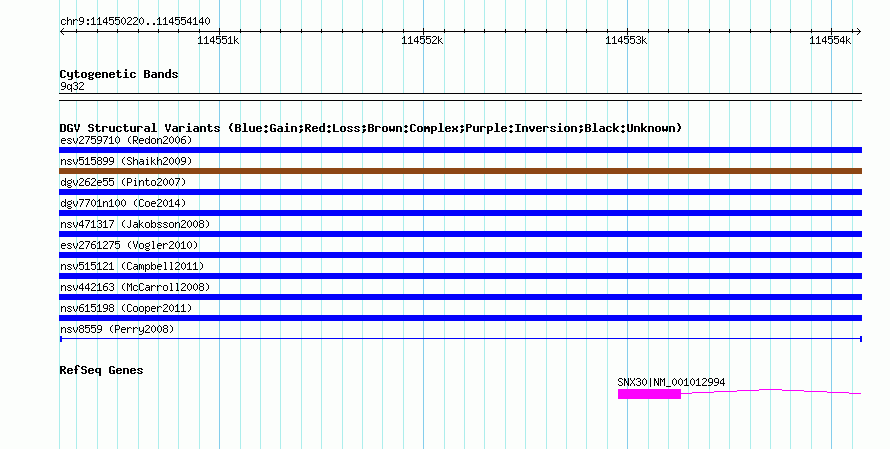890x449 pixels.
Task: Click the left arrow end of the ruler
Action: 62,32
